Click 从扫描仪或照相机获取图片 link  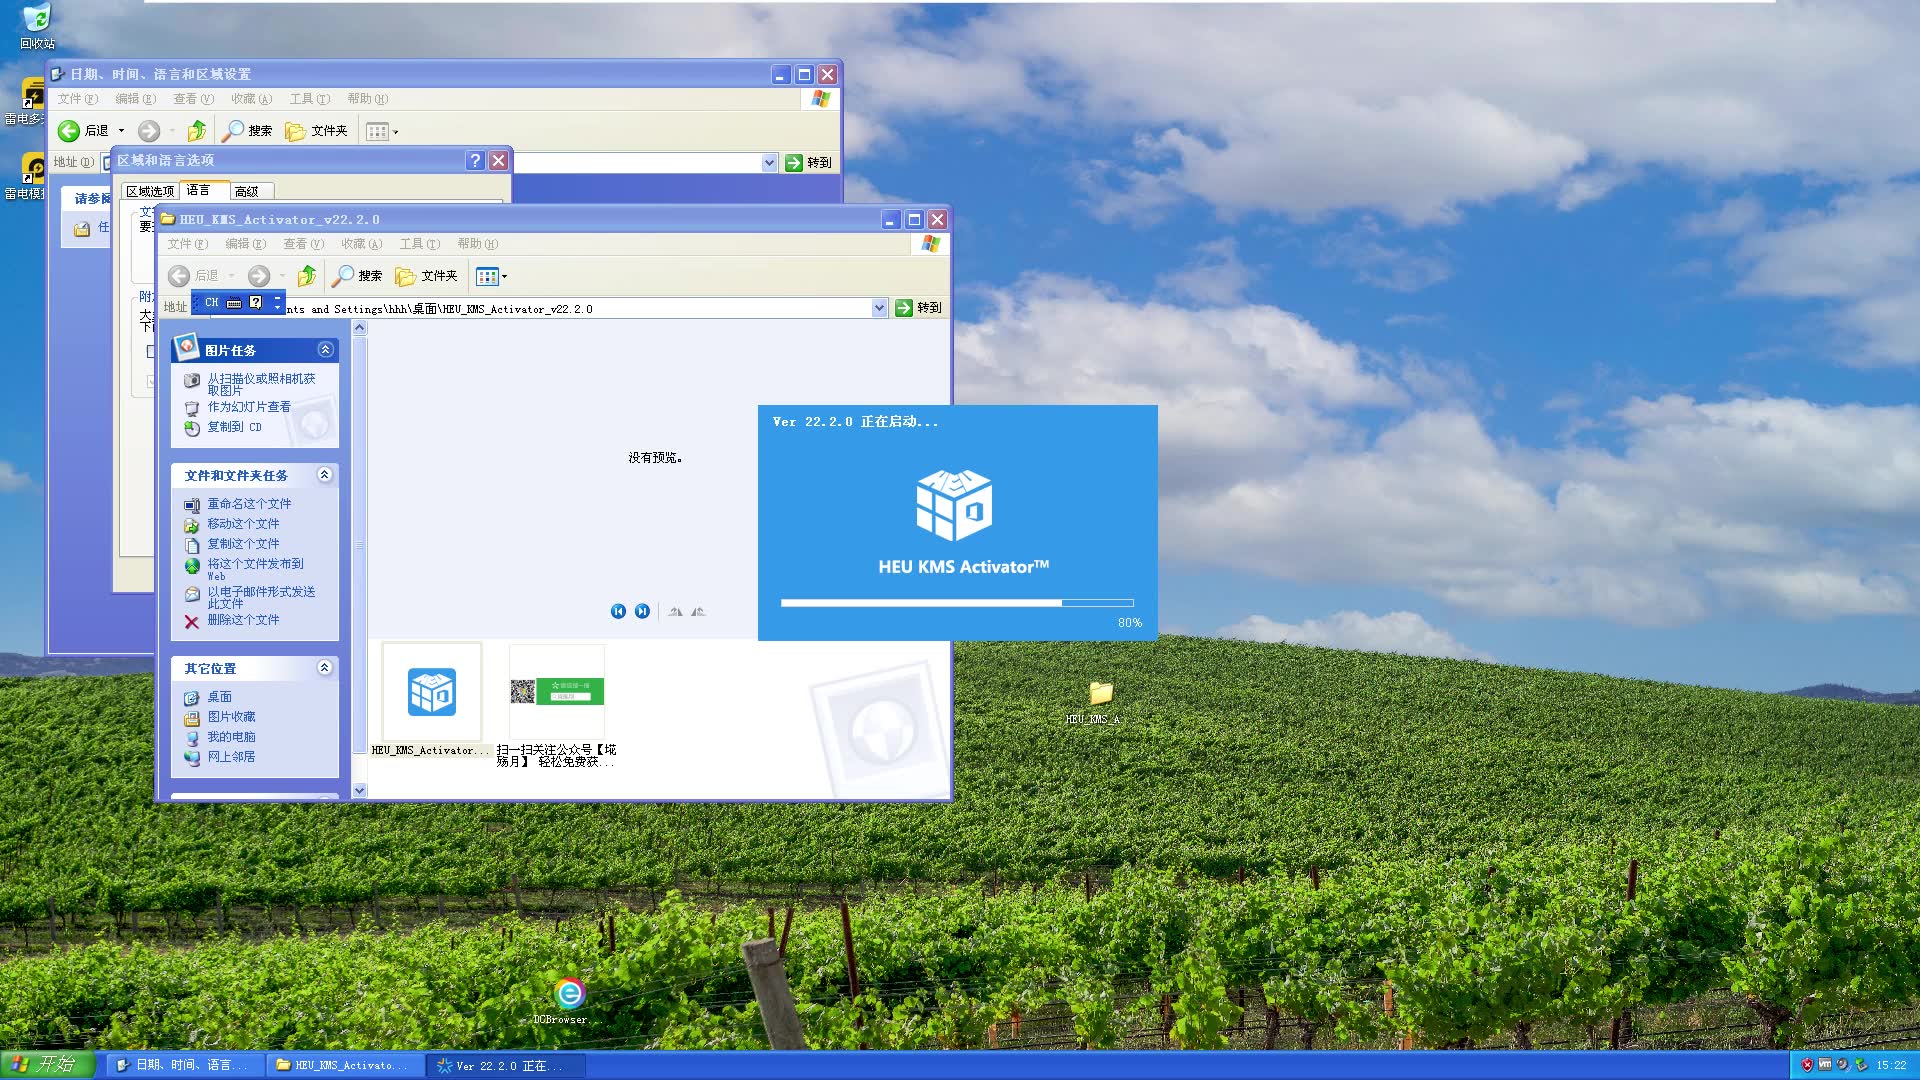point(261,385)
